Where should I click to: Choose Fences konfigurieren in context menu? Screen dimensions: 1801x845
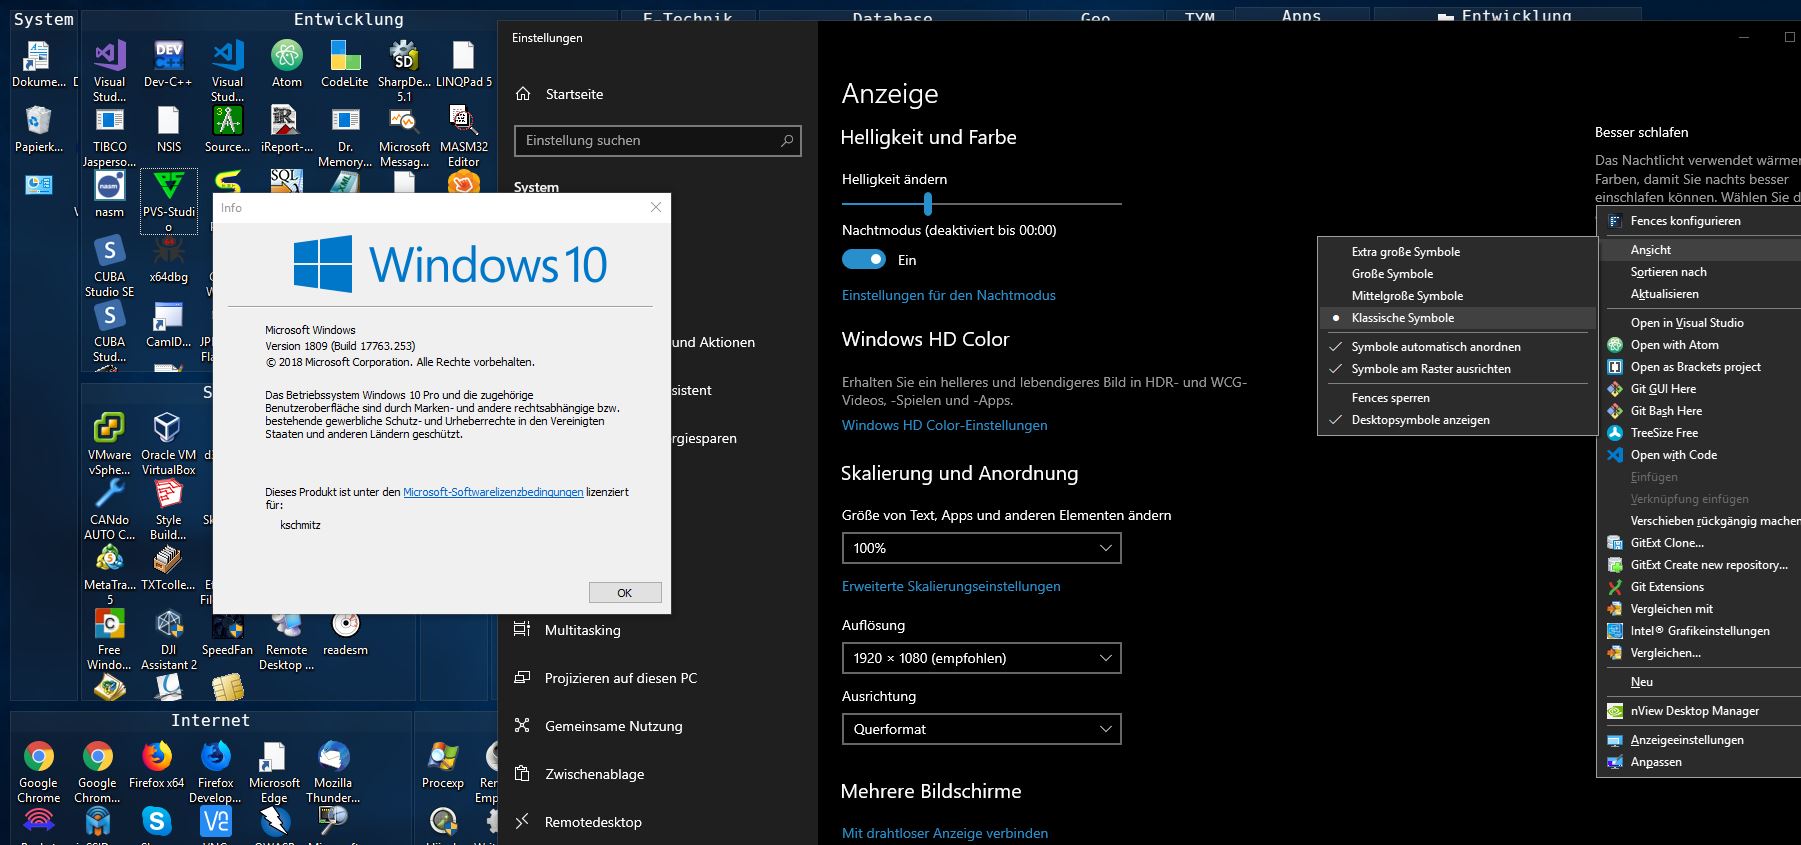(x=1700, y=221)
